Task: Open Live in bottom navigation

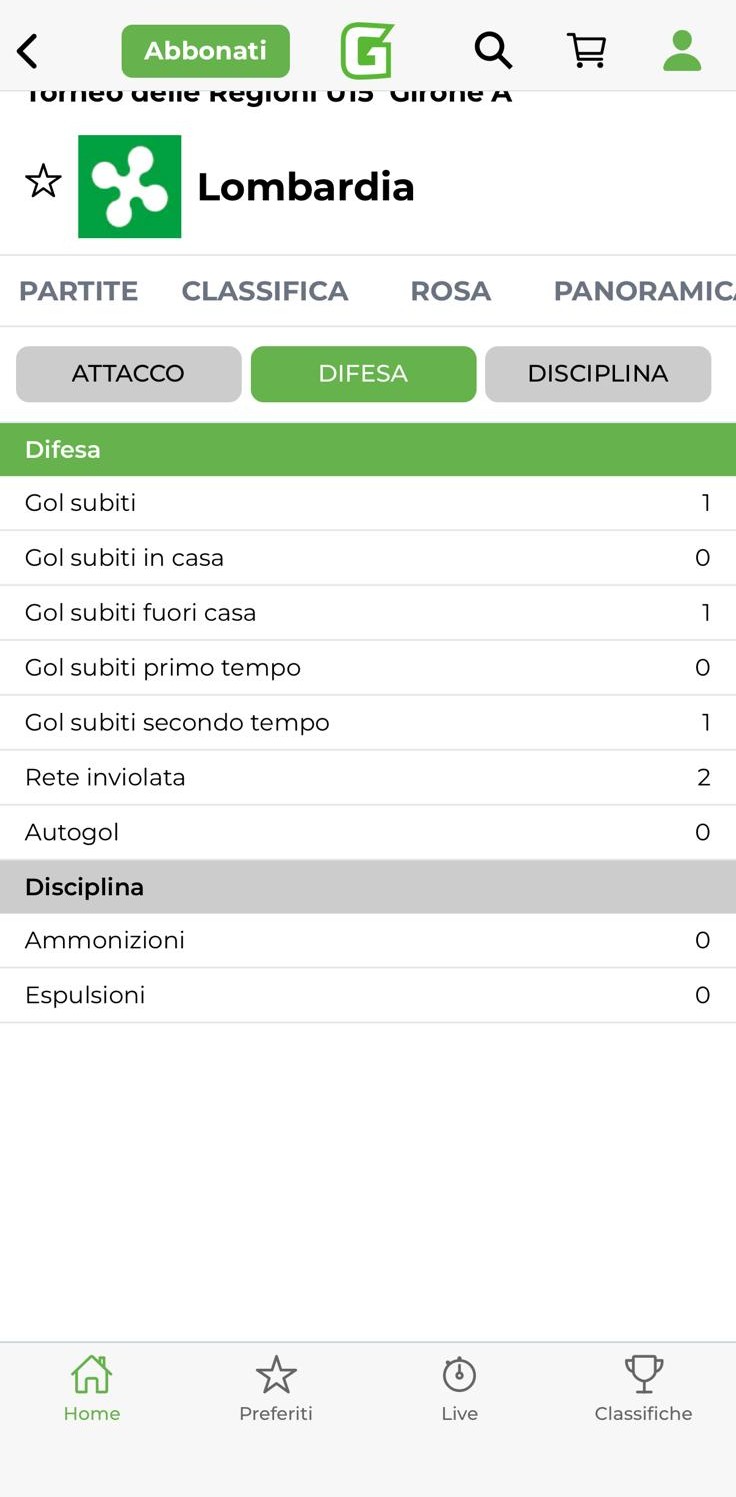Action: (x=460, y=1388)
